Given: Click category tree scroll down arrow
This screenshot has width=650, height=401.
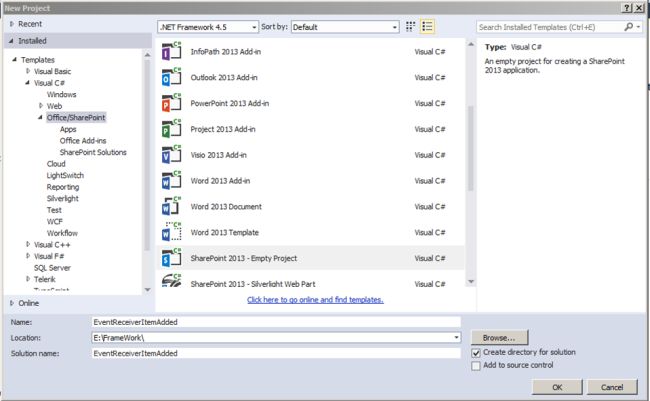Looking at the screenshot, I should 147,289.
